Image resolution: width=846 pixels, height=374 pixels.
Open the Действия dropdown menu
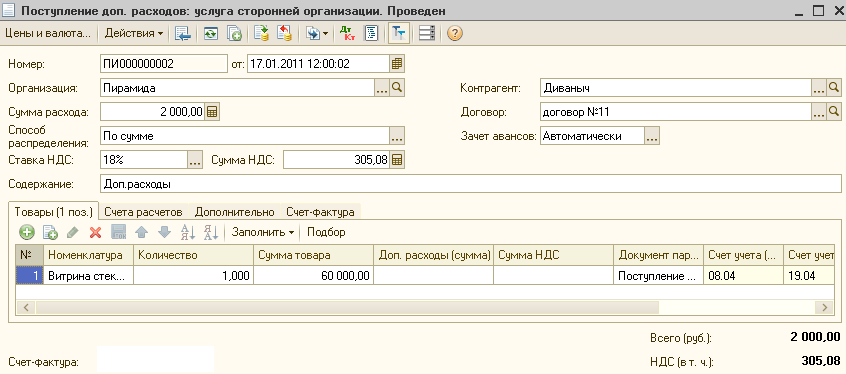(134, 33)
